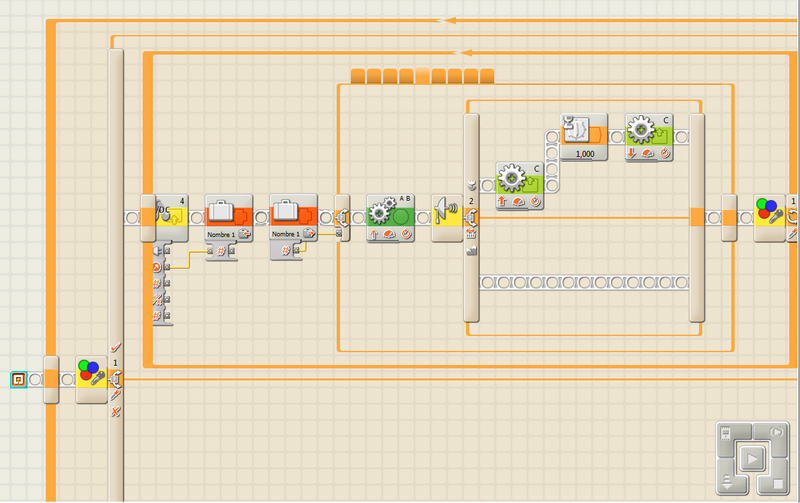
Task: Click the NXT window button on controller
Action: pos(727,434)
